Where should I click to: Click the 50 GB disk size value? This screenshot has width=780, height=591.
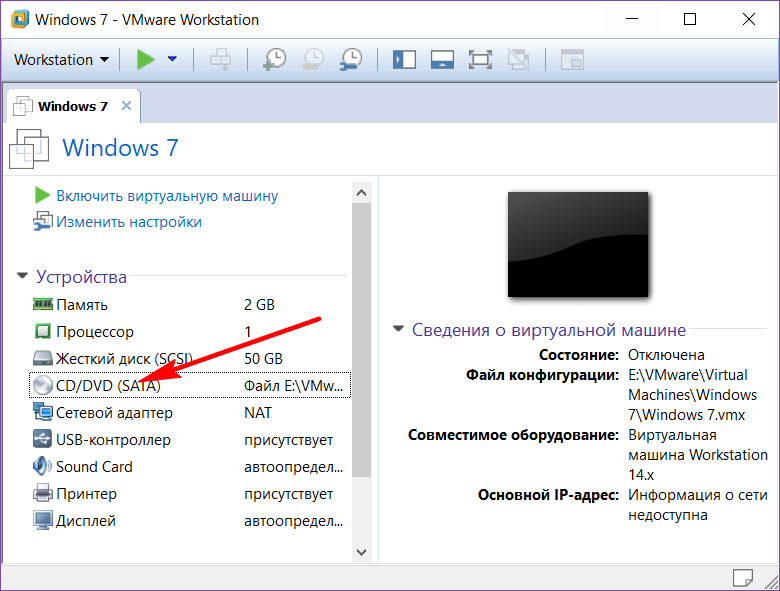coord(263,358)
